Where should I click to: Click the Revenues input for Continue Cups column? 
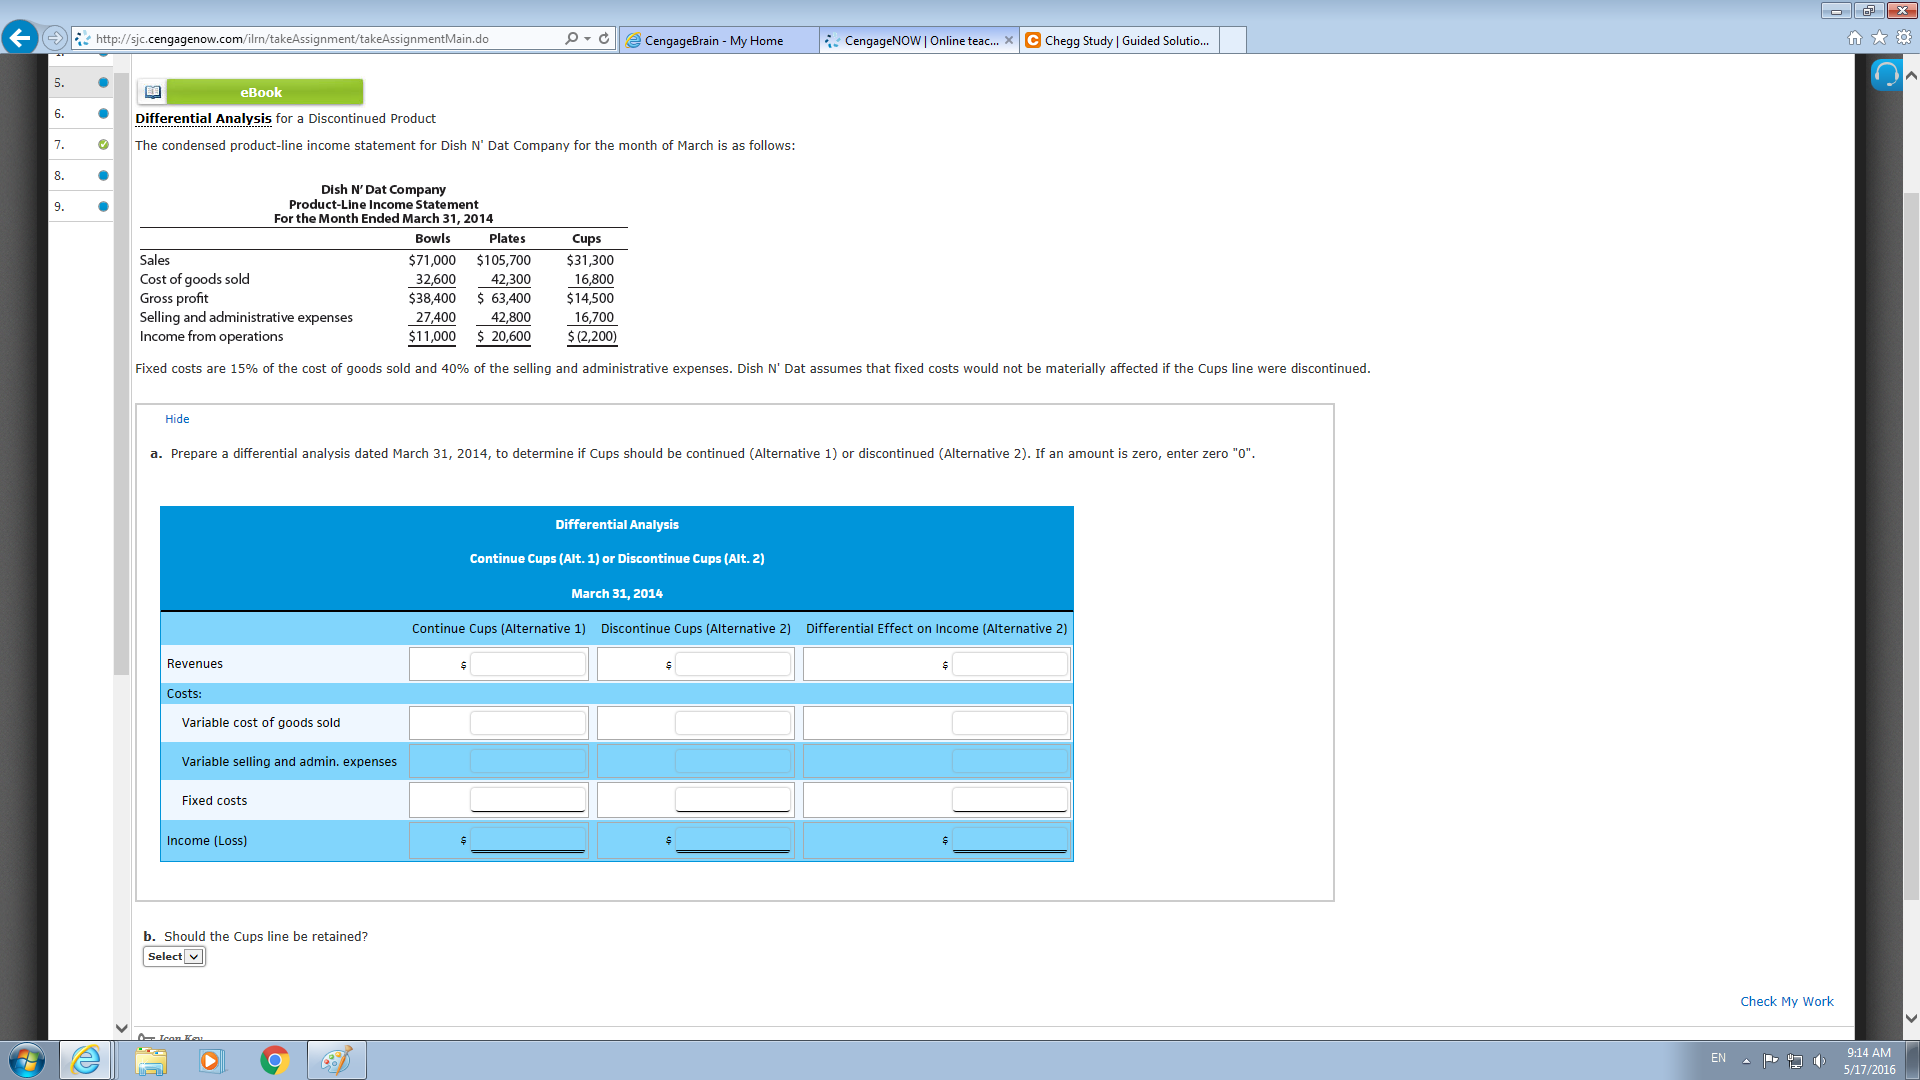[528, 663]
